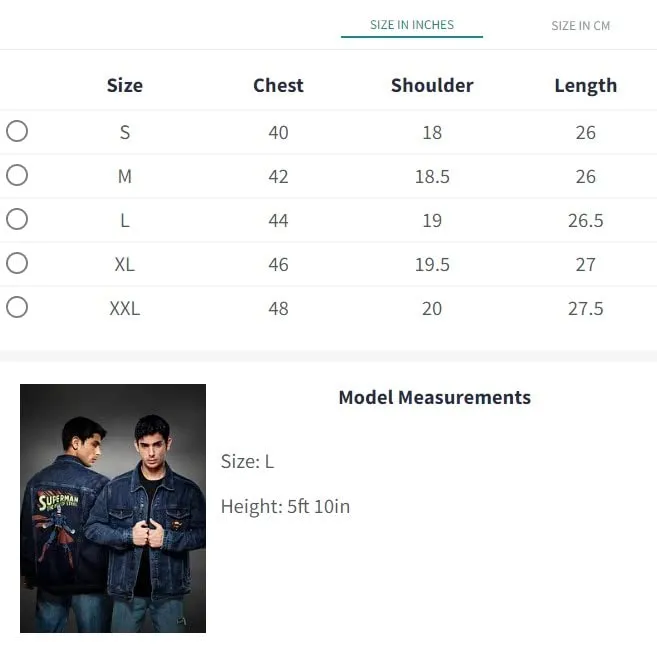
Task: Open the SIZE IN INCHES tab
Action: click(412, 25)
